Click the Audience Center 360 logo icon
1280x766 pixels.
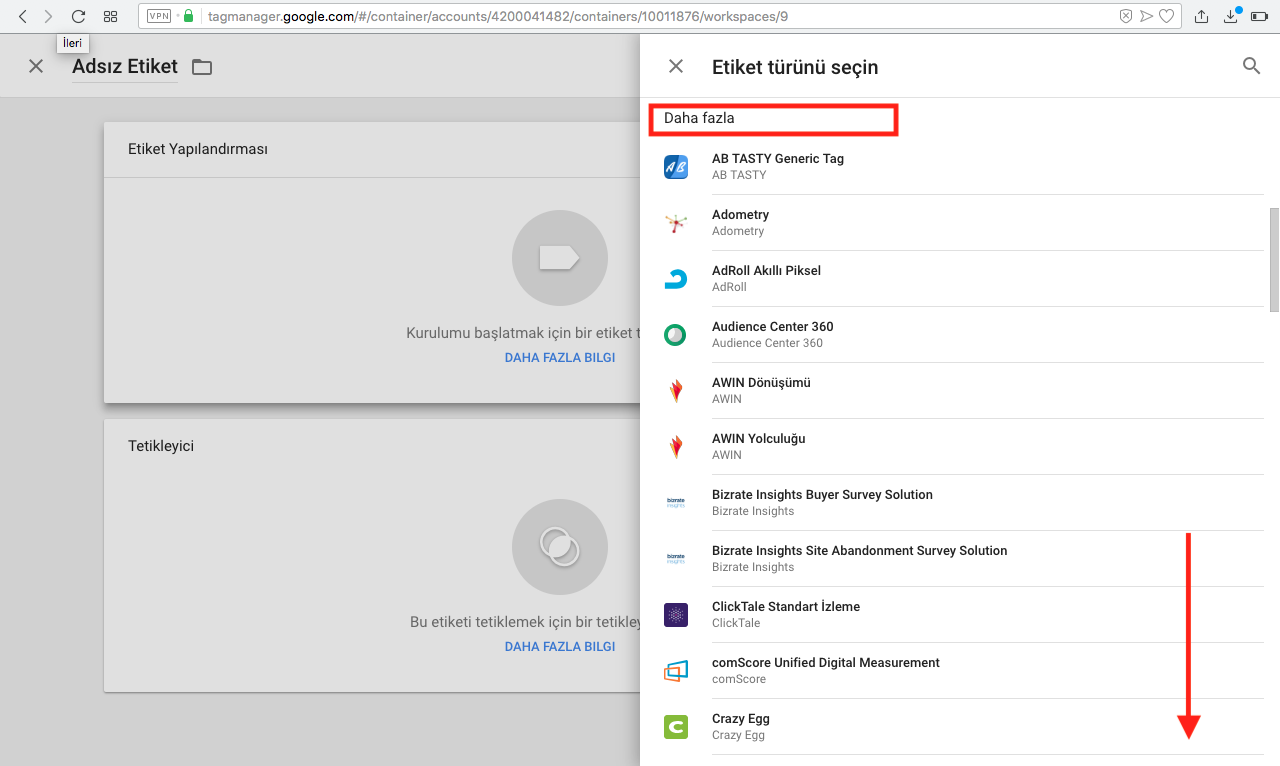coord(676,335)
